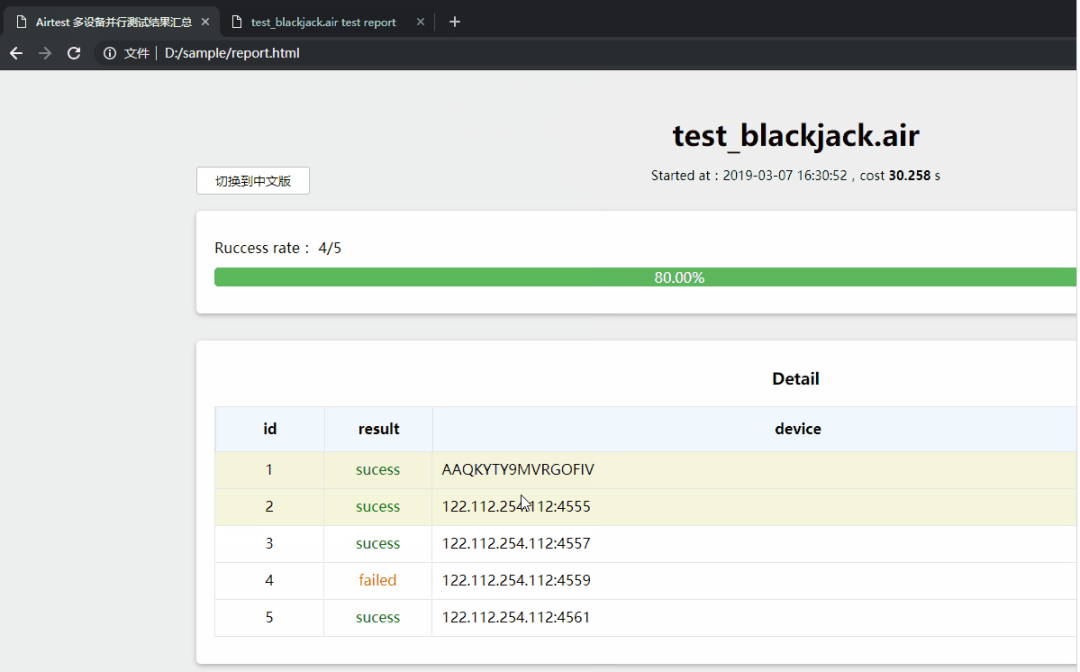Select the Airtest multi-device summary tab
This screenshot has height=672, width=1080.
[110, 22]
